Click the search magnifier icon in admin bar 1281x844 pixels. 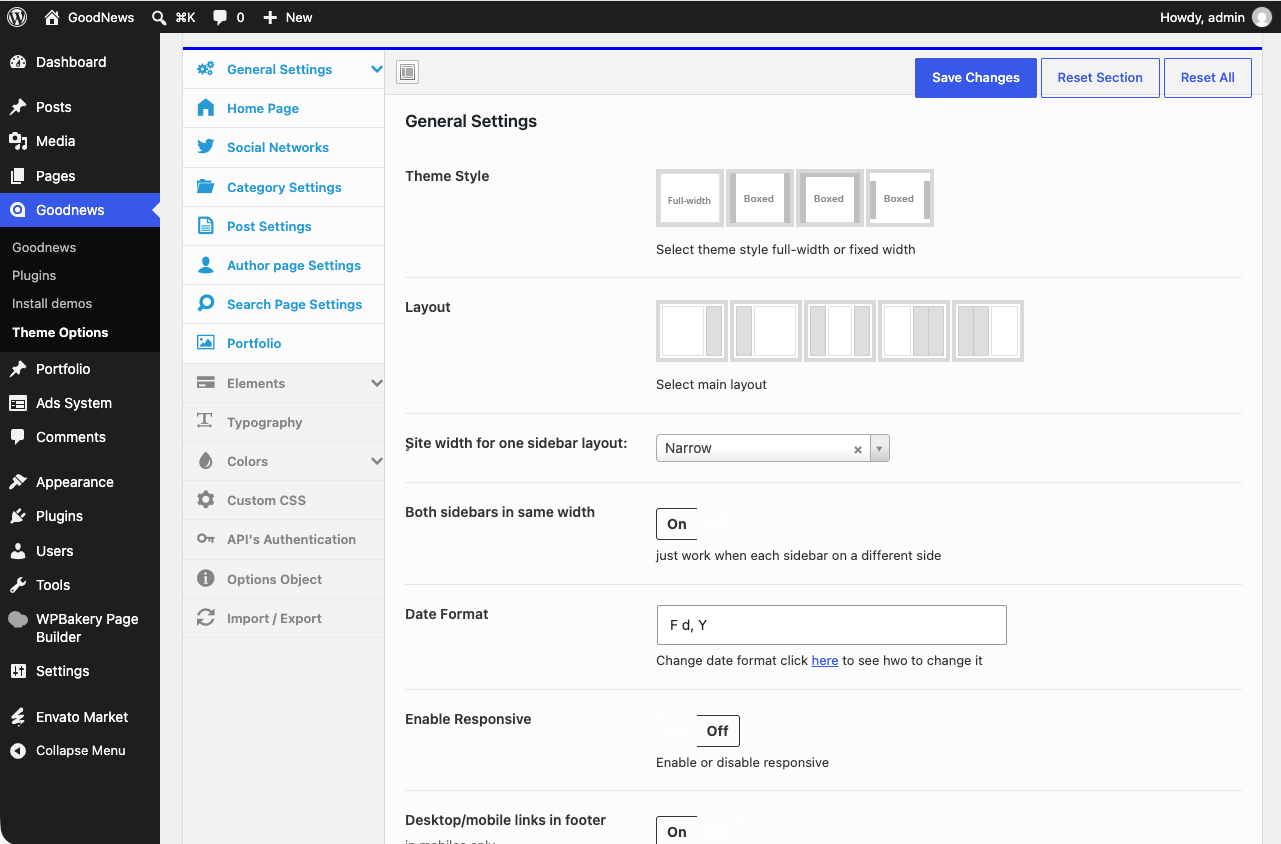pyautogui.click(x=159, y=17)
